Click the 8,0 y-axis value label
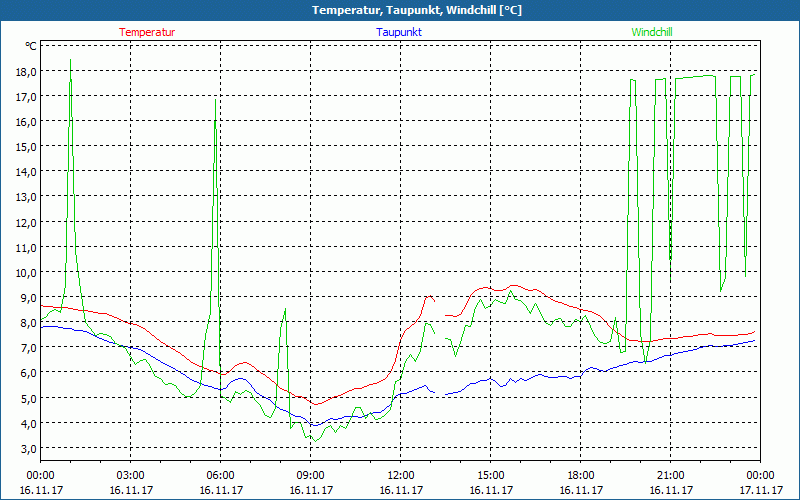 (28, 322)
